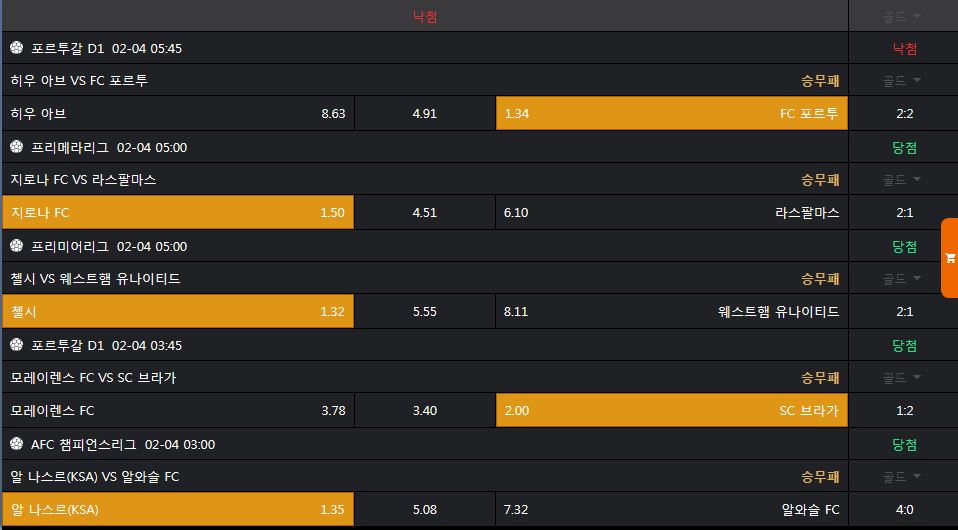The width and height of the screenshot is (958, 530).
Task: Select the FC 포르투 1.34 odds cell
Action: click(x=671, y=114)
